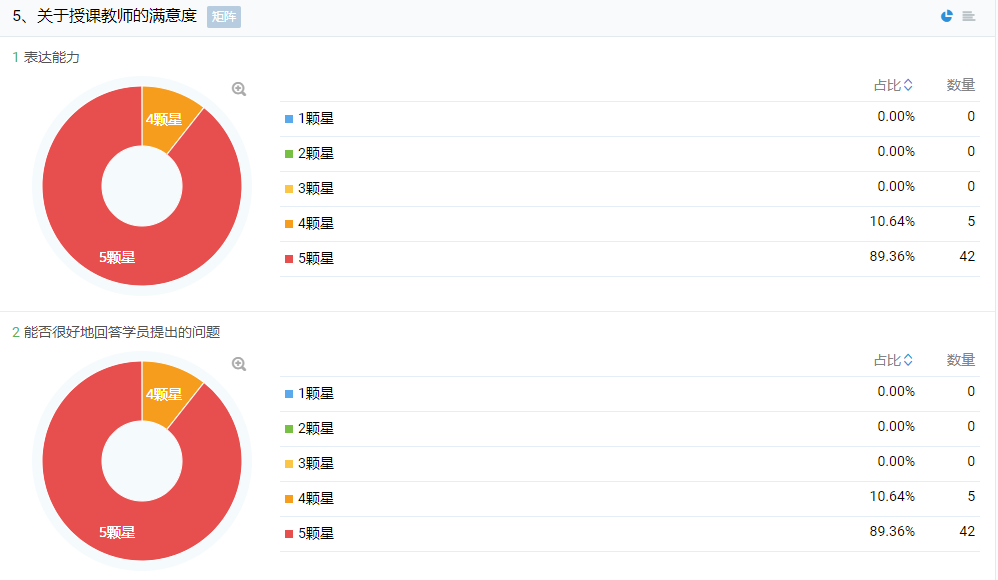Click 5颗星 row label in 表达能力 table
The height and width of the screenshot is (580, 998).
[x=316, y=258]
